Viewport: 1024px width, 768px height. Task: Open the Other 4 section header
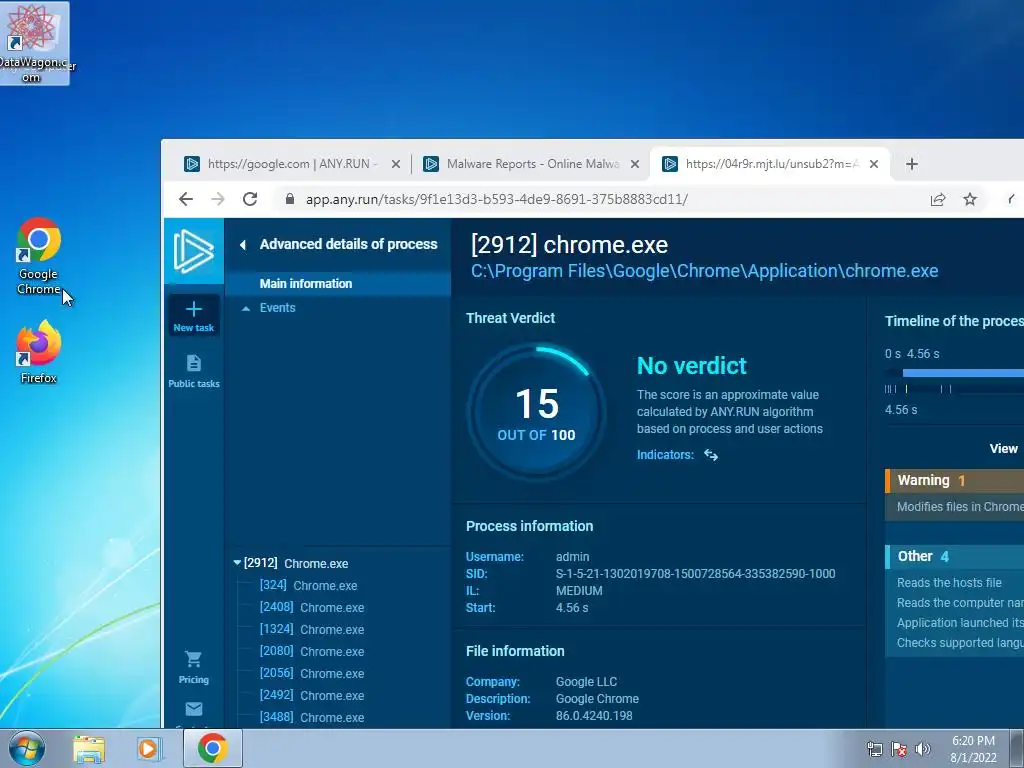coord(954,556)
